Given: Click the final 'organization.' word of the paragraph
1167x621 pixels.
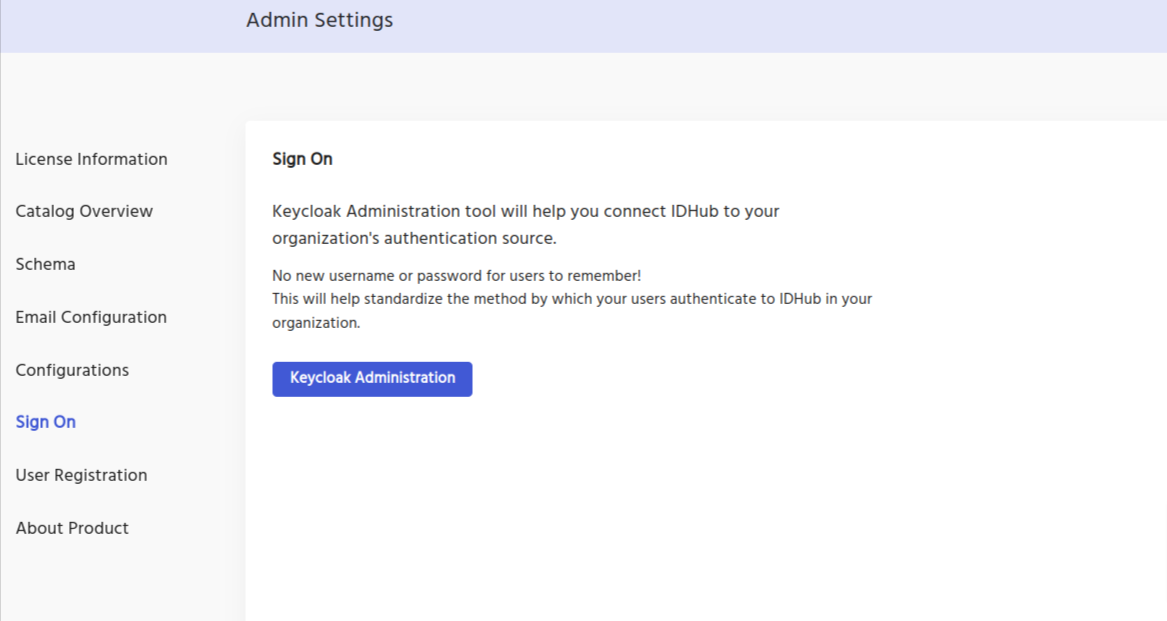Looking at the screenshot, I should [316, 323].
